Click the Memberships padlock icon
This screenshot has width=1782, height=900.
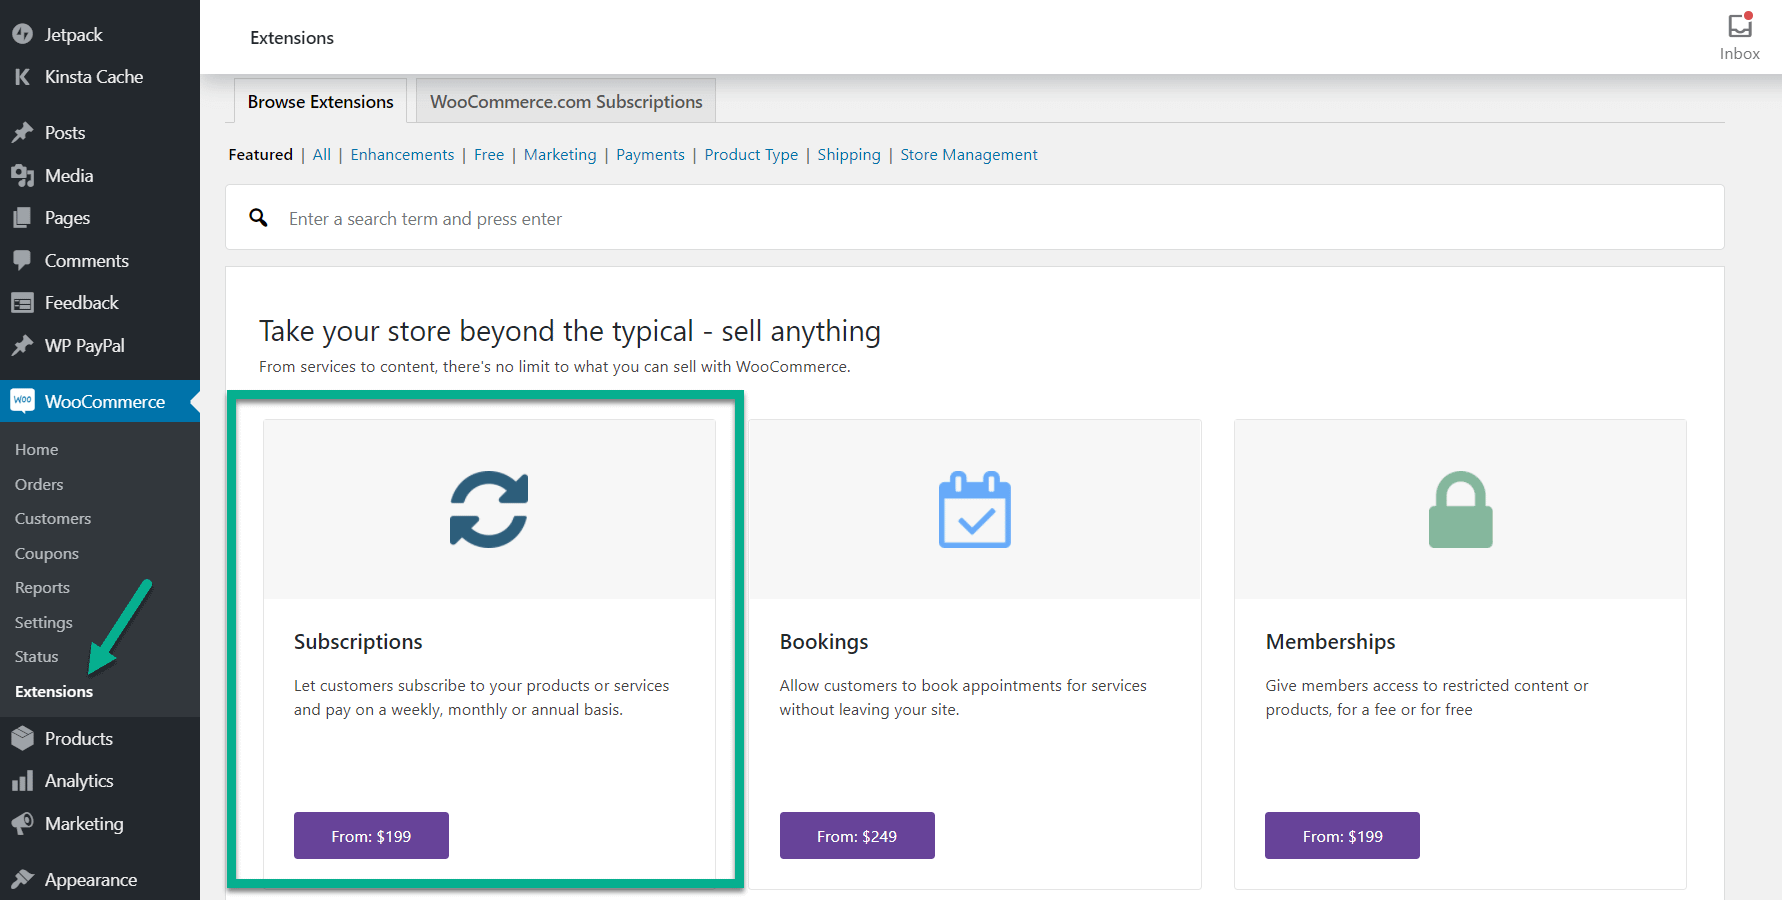coord(1460,509)
